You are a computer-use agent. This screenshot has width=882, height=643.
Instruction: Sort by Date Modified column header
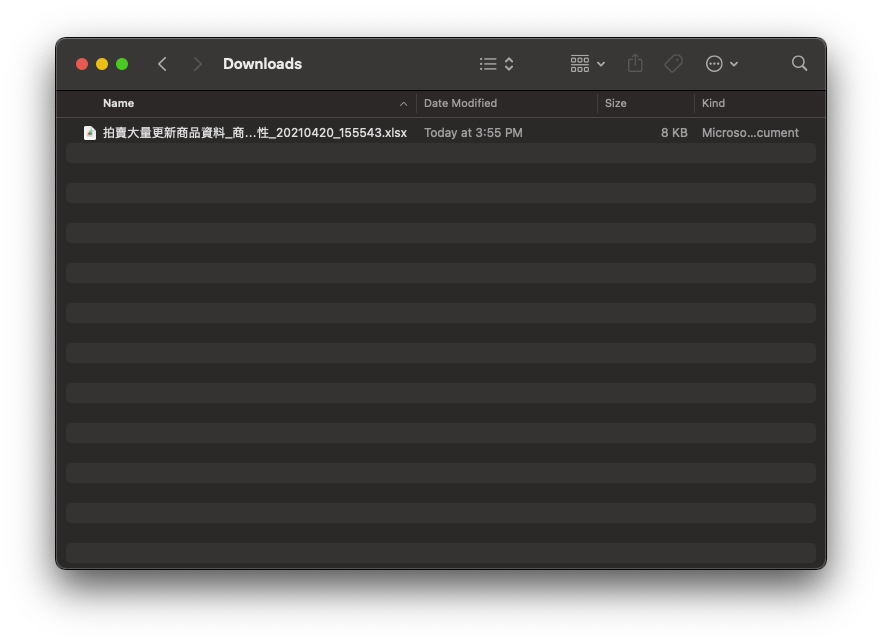coord(460,103)
